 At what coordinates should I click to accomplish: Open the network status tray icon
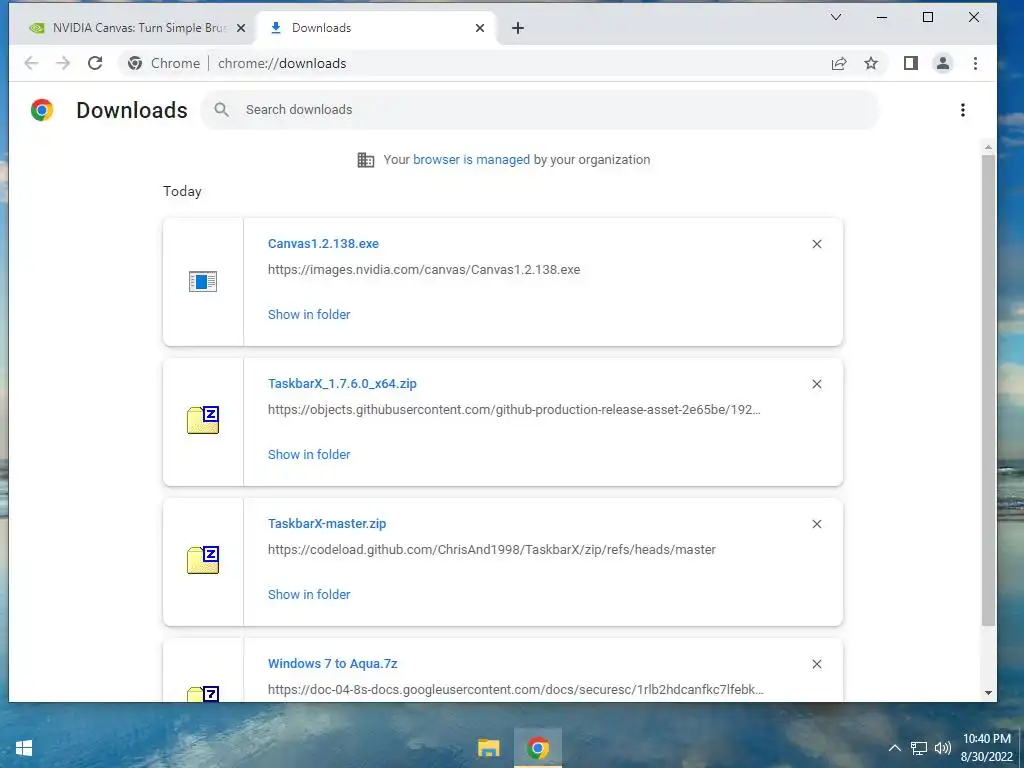[x=919, y=748]
